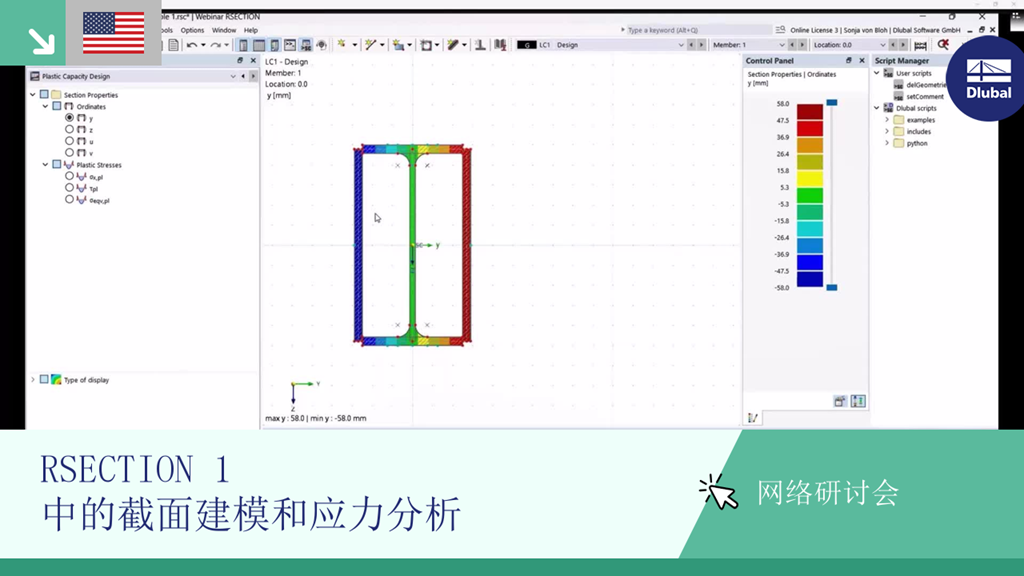Open the Help menu
Screen dimensions: 1024x576
251,30
